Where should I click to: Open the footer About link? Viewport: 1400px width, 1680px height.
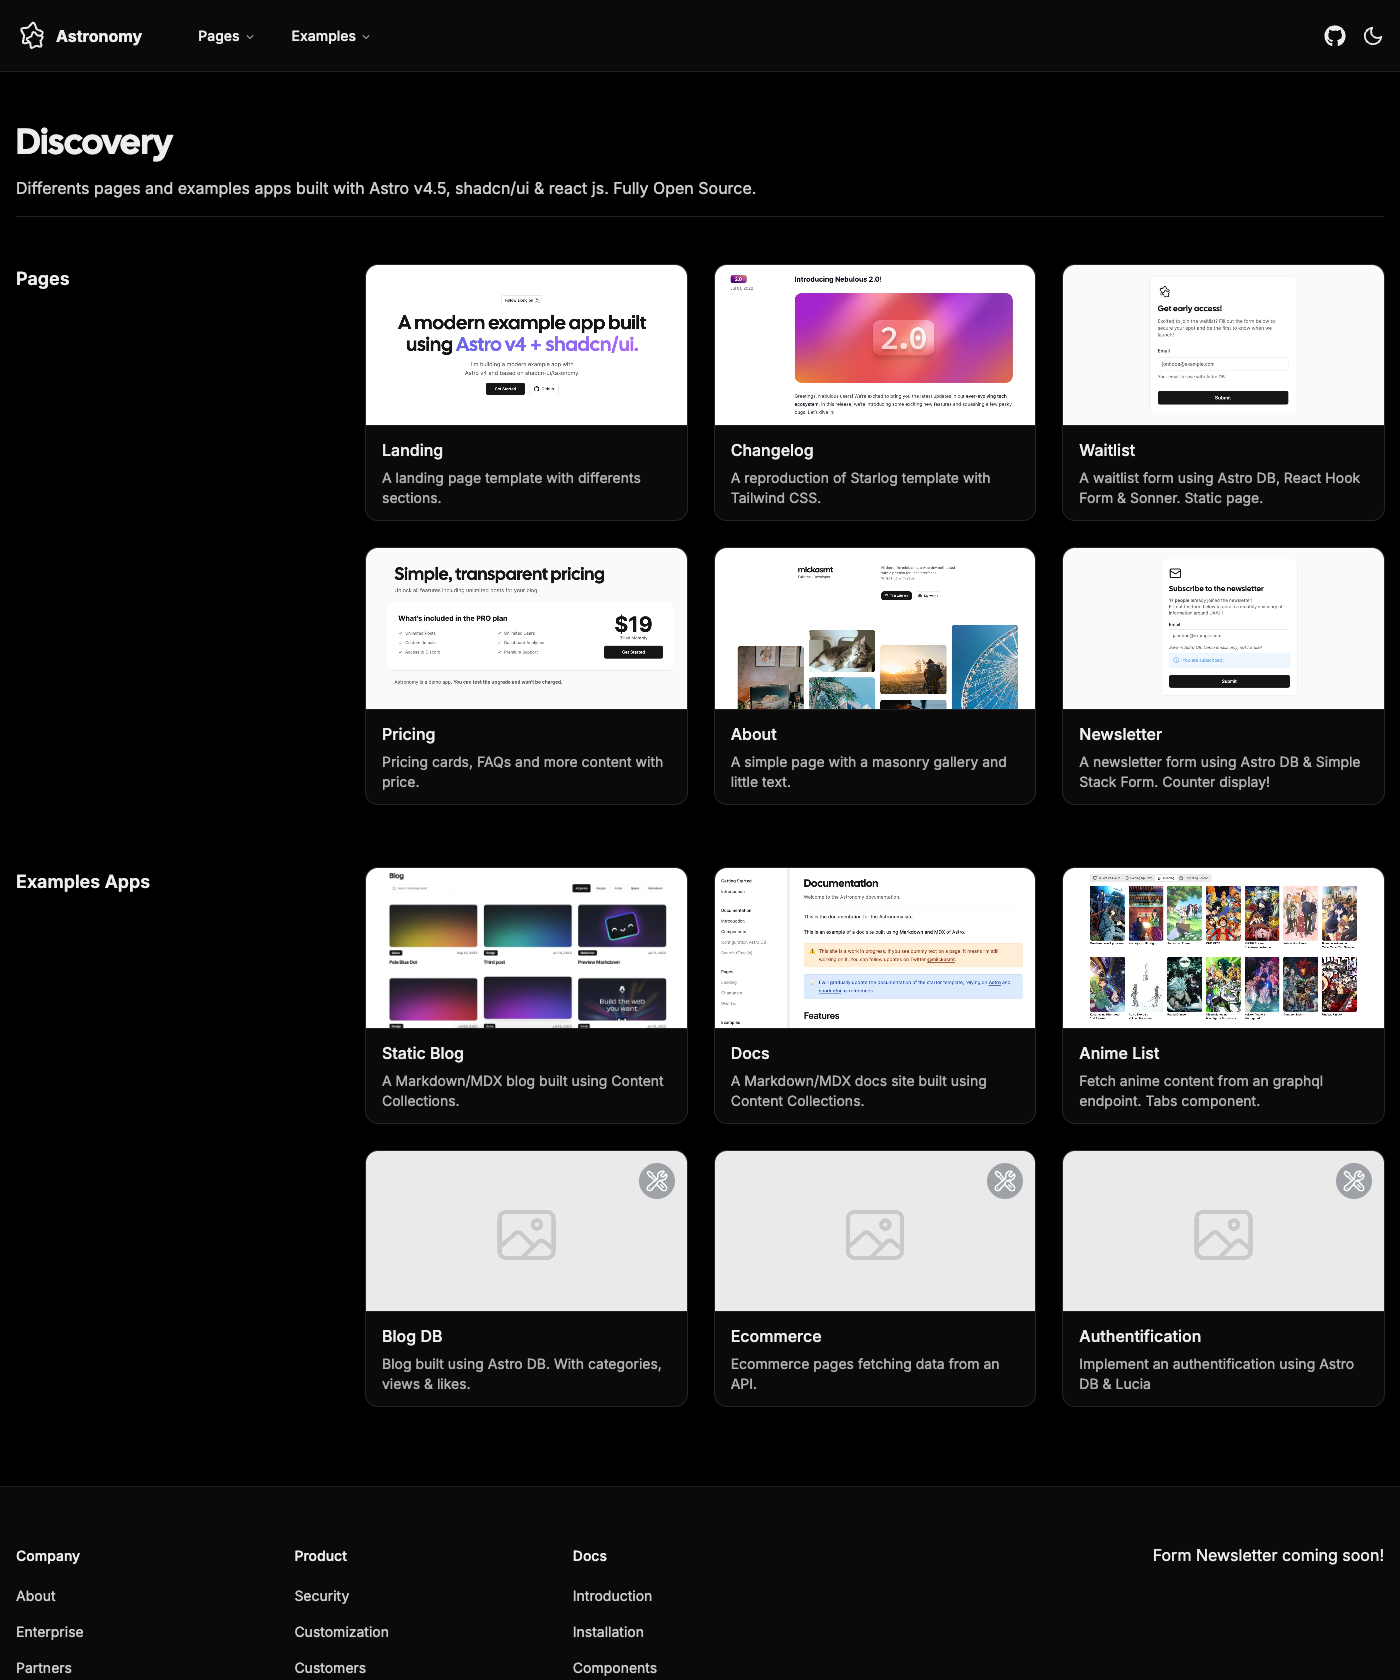(36, 1596)
